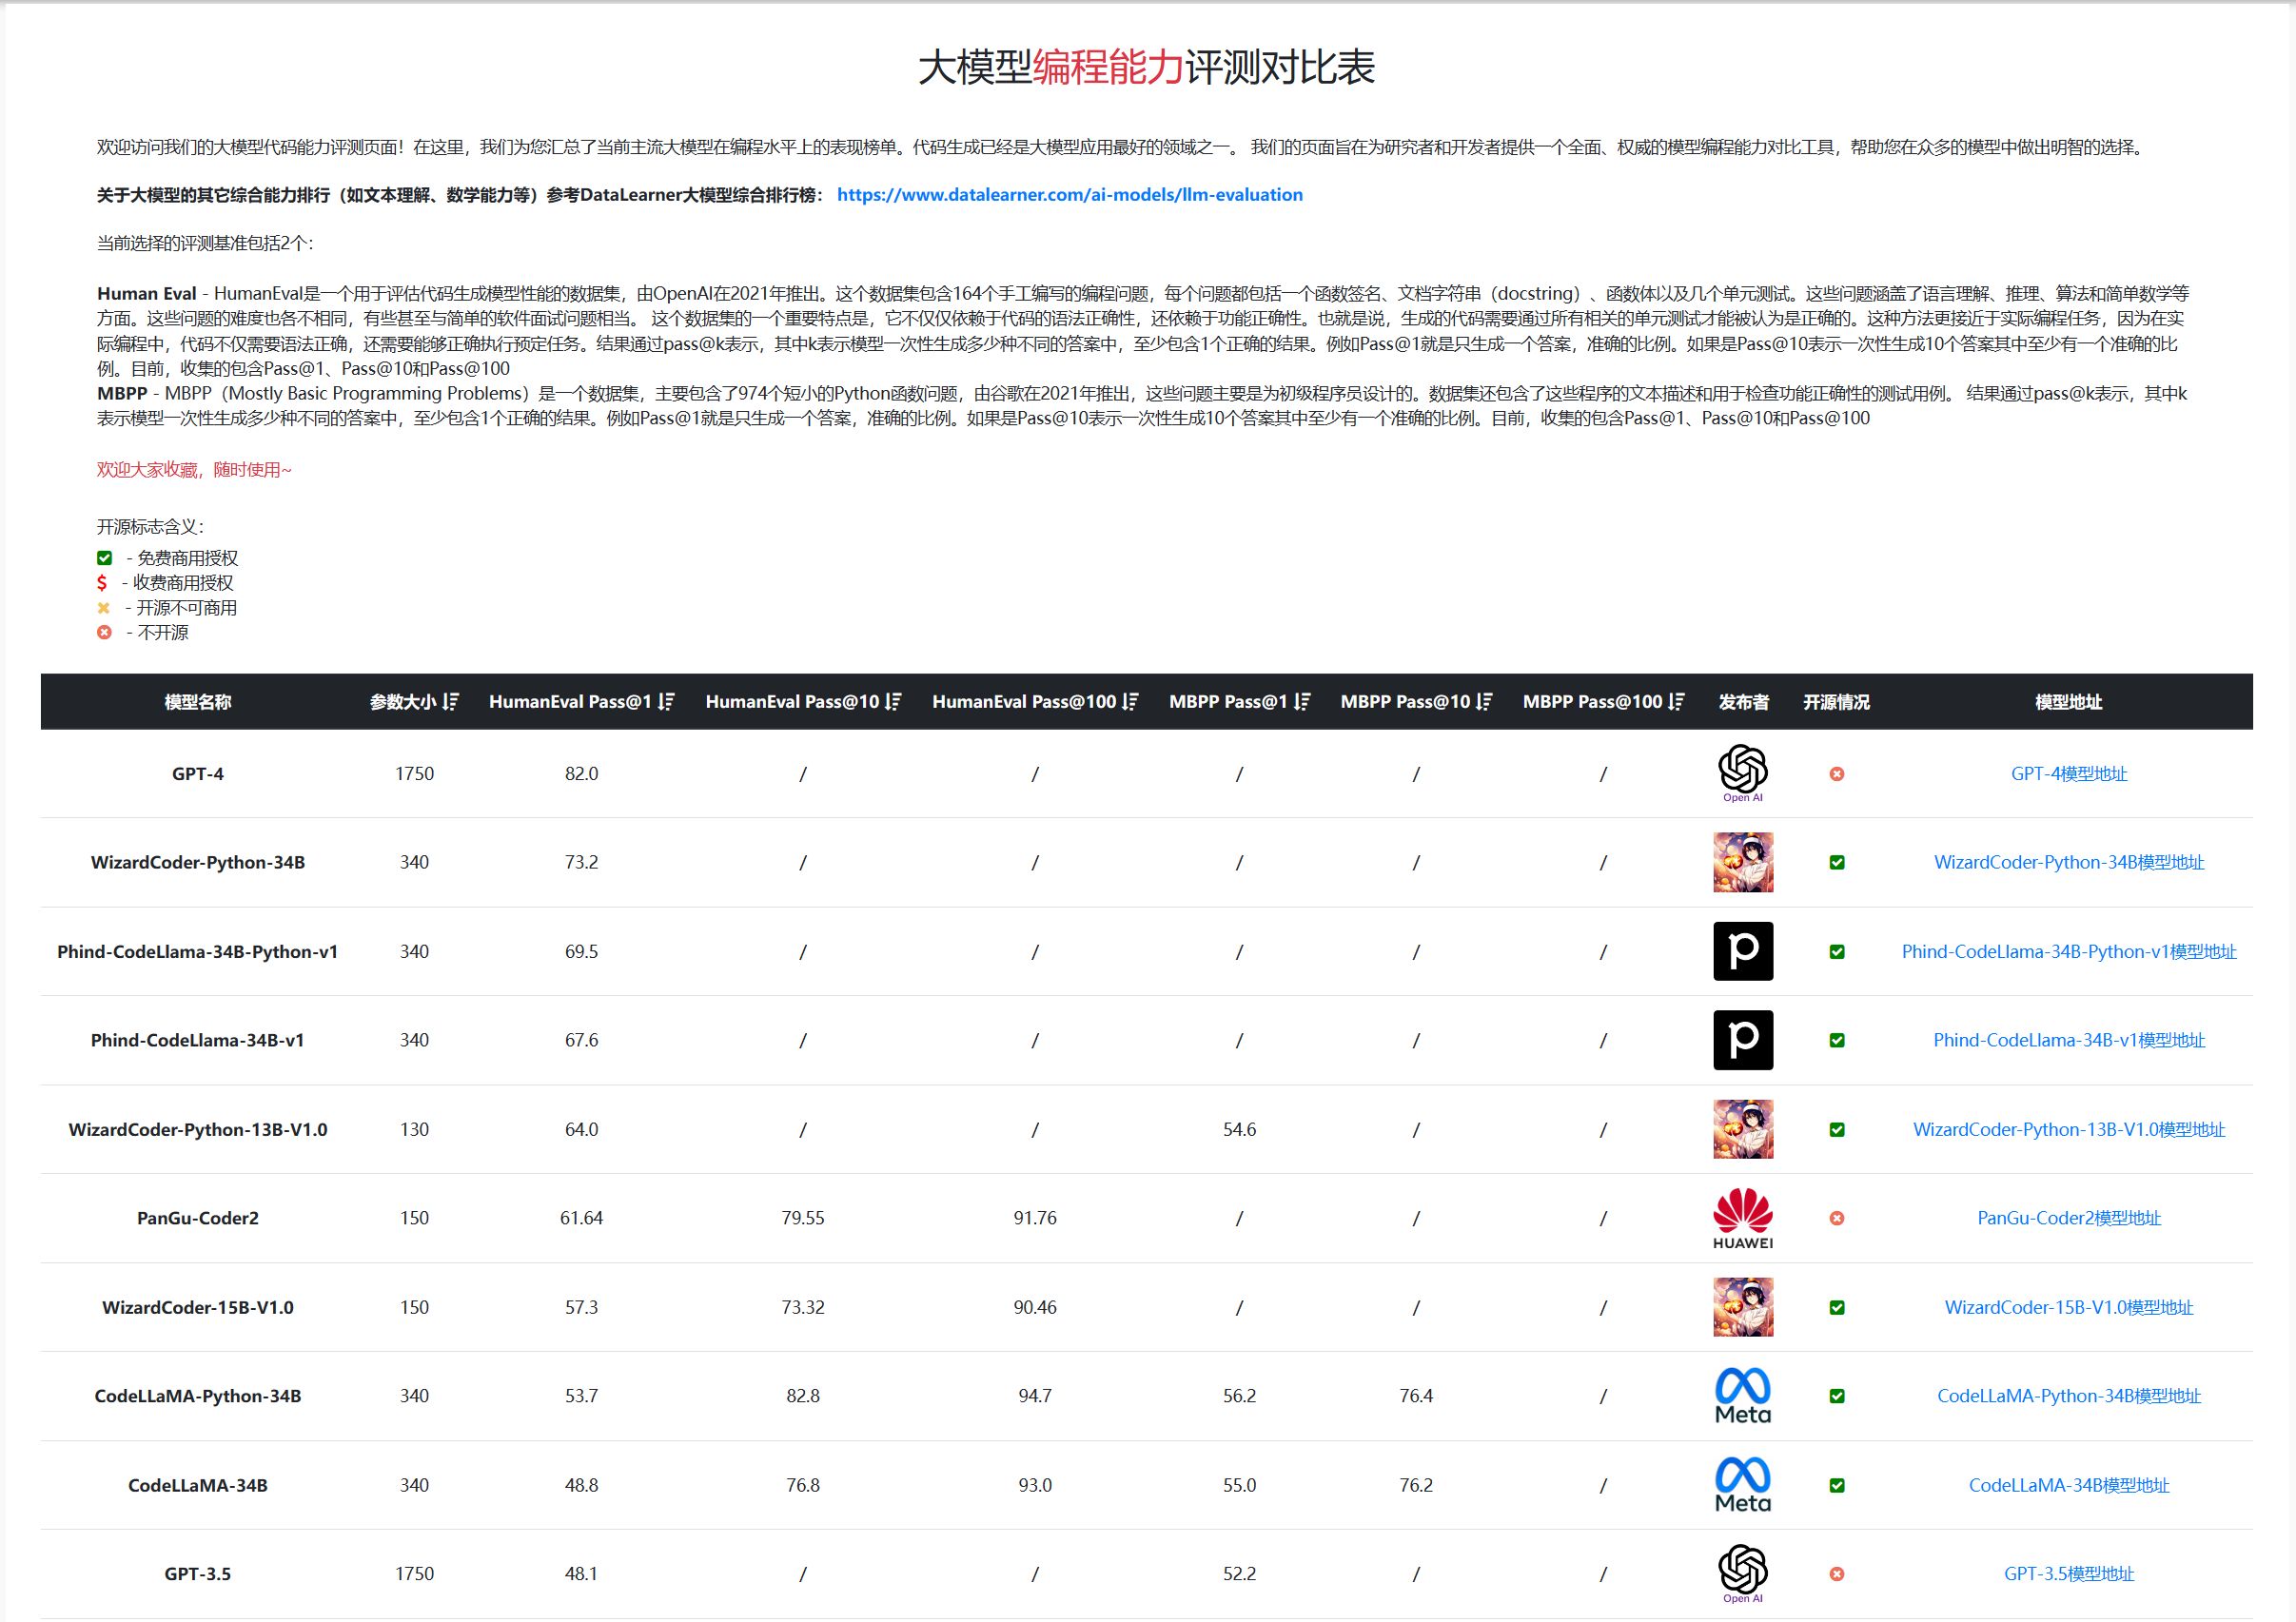The image size is (2296, 1622).
Task: Click the not-open-source red icon for GPT-4
Action: coord(1836,774)
